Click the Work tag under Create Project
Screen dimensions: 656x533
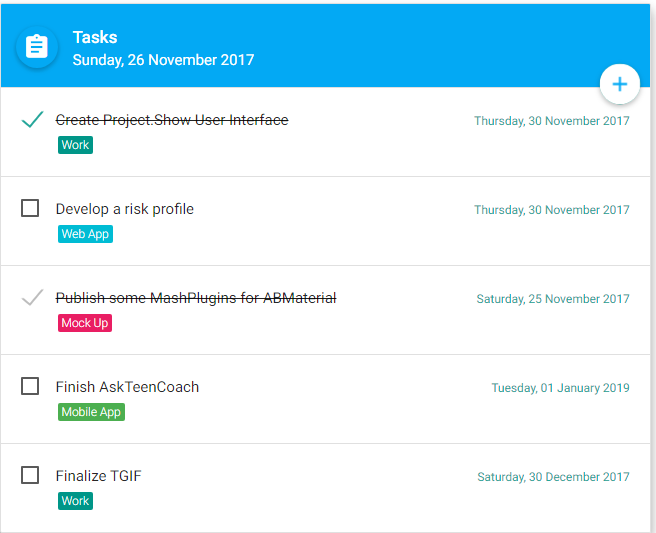click(75, 145)
